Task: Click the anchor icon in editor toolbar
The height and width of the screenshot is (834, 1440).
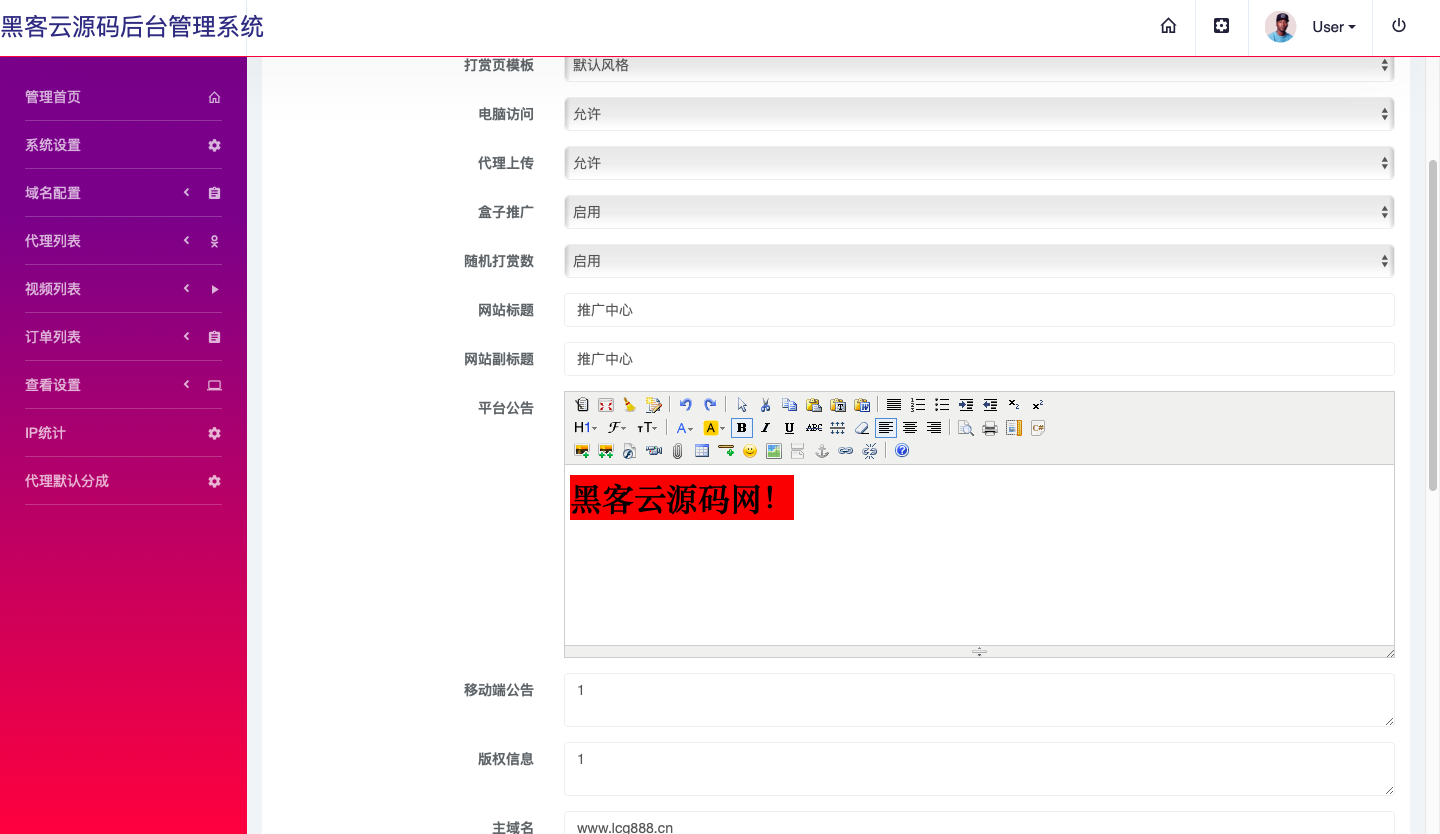Action: click(x=822, y=451)
